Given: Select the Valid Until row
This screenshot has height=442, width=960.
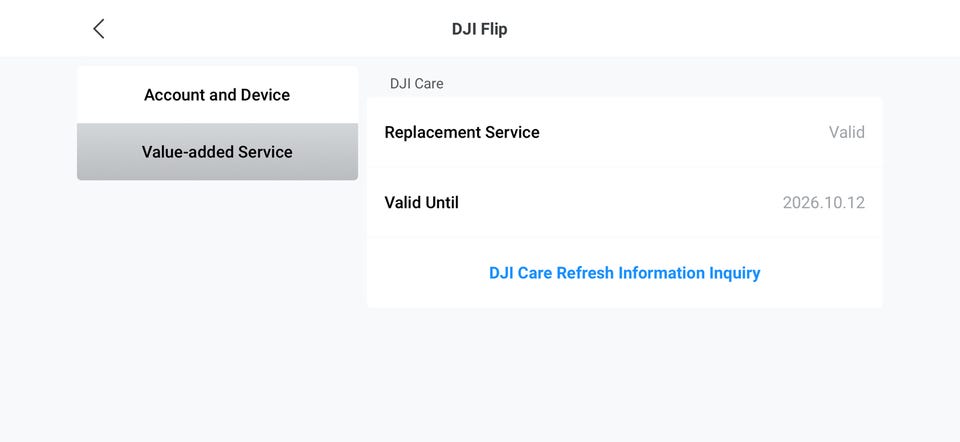Looking at the screenshot, I should click(624, 202).
